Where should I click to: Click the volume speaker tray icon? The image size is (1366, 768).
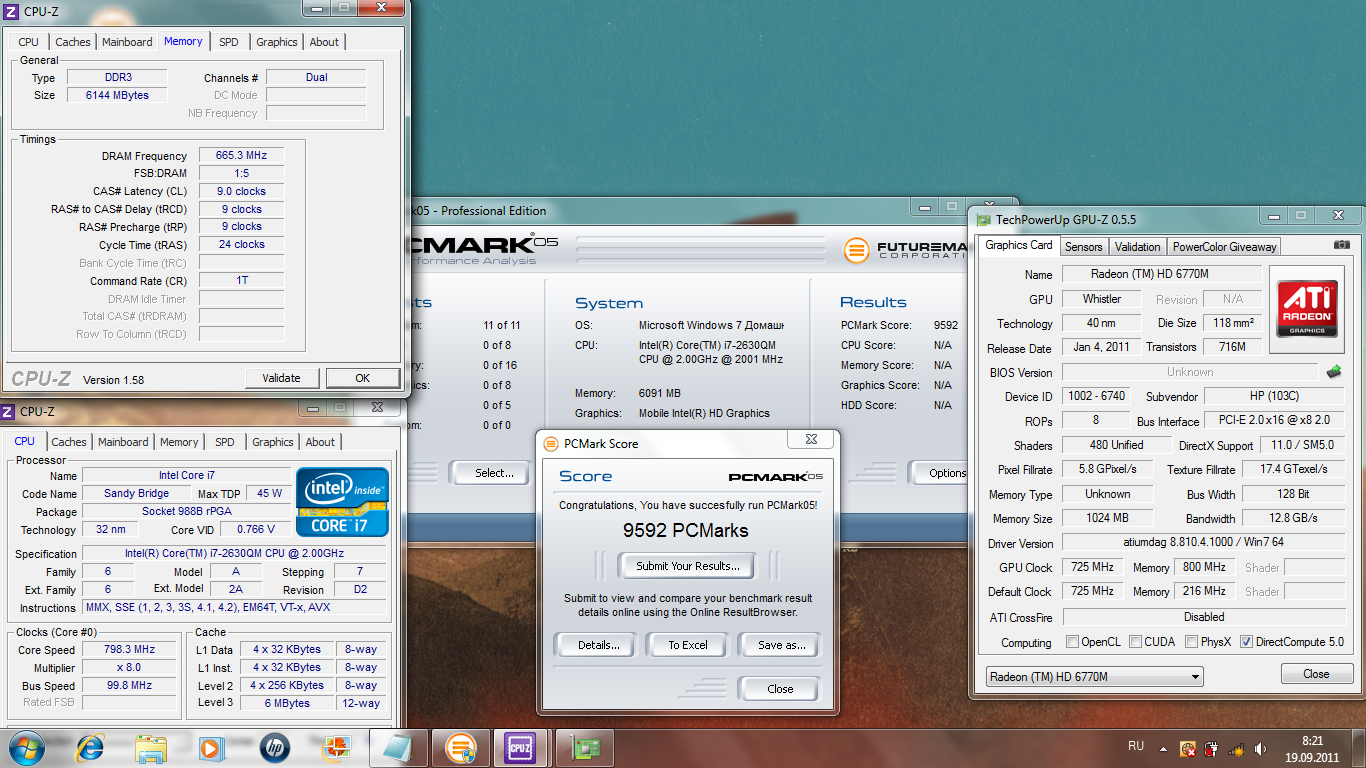point(1259,748)
